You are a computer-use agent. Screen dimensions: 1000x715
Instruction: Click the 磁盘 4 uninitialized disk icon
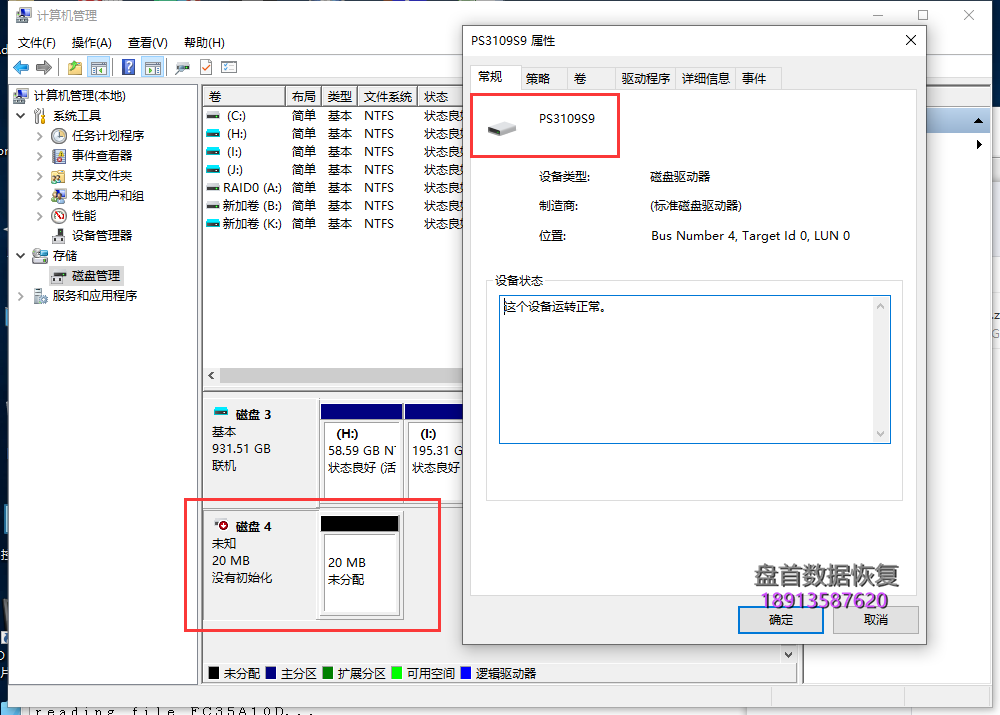point(222,526)
